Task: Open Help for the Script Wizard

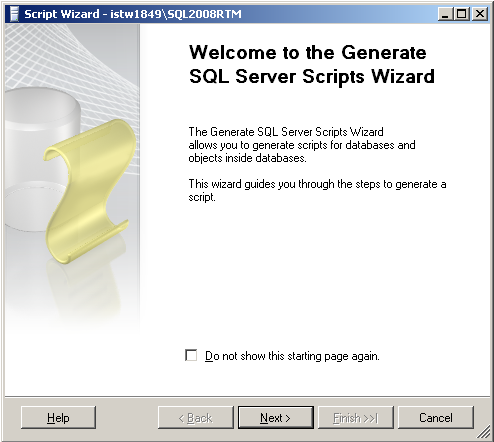Action: (x=58, y=417)
